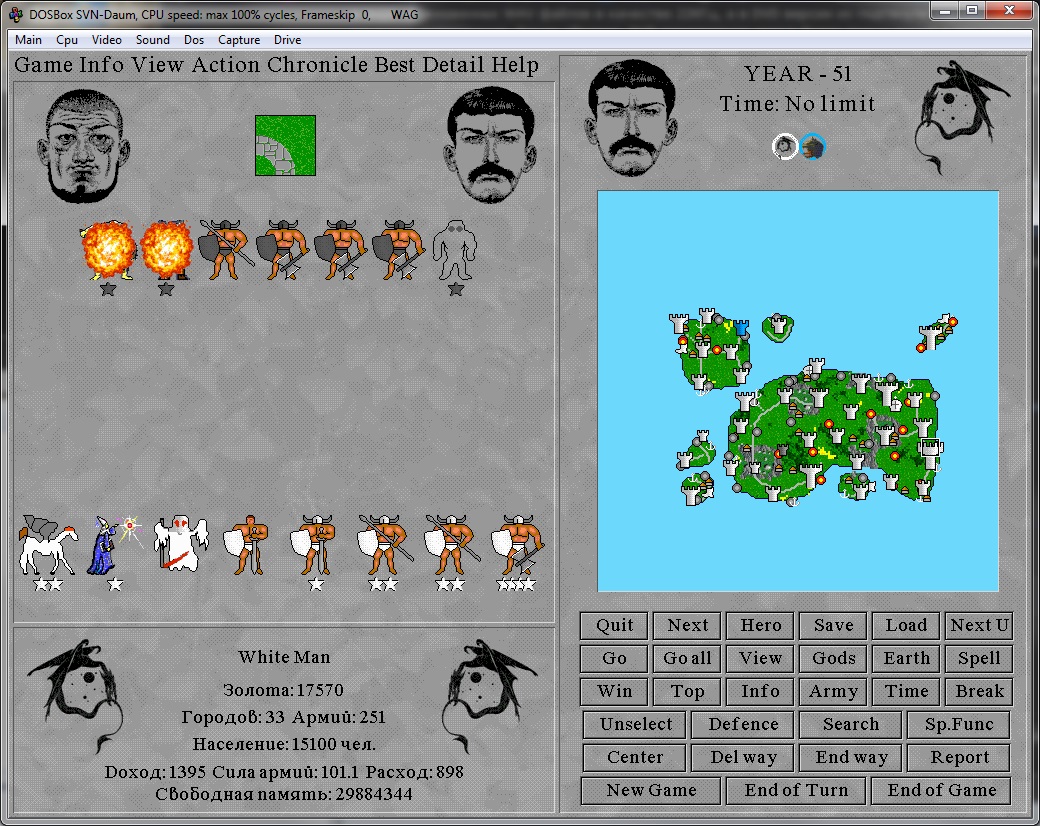Select the starless shield warrior unit

[247, 545]
